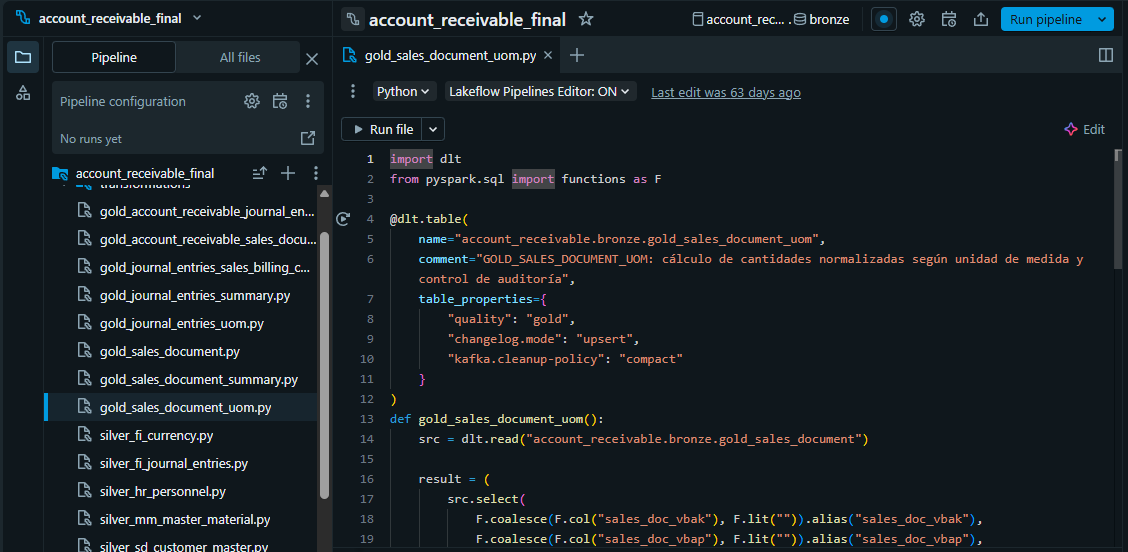Expand the Run file options arrow

(x=433, y=129)
